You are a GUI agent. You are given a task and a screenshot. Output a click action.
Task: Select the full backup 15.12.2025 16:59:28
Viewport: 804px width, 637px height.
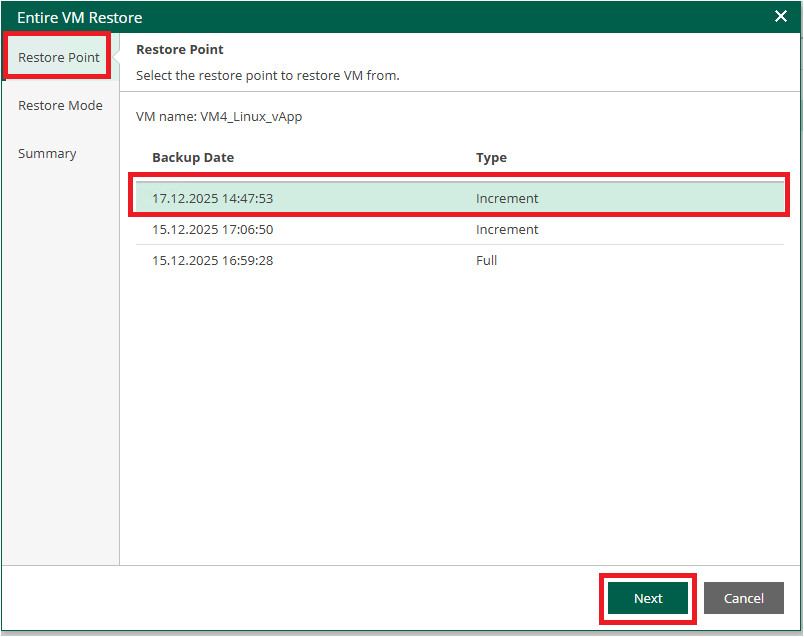[x=460, y=260]
